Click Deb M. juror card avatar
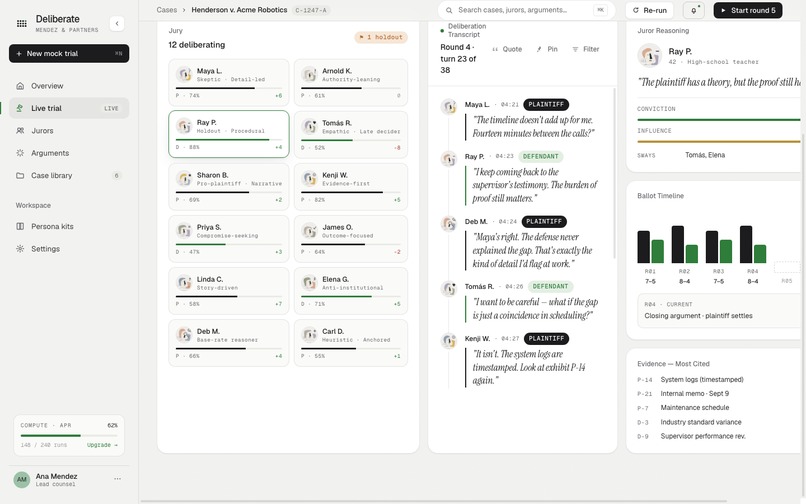The height and width of the screenshot is (504, 806). 184,335
